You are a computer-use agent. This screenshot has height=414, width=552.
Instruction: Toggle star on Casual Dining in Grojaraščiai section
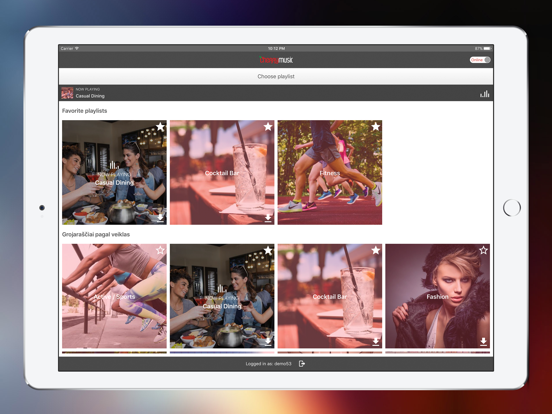coord(268,250)
